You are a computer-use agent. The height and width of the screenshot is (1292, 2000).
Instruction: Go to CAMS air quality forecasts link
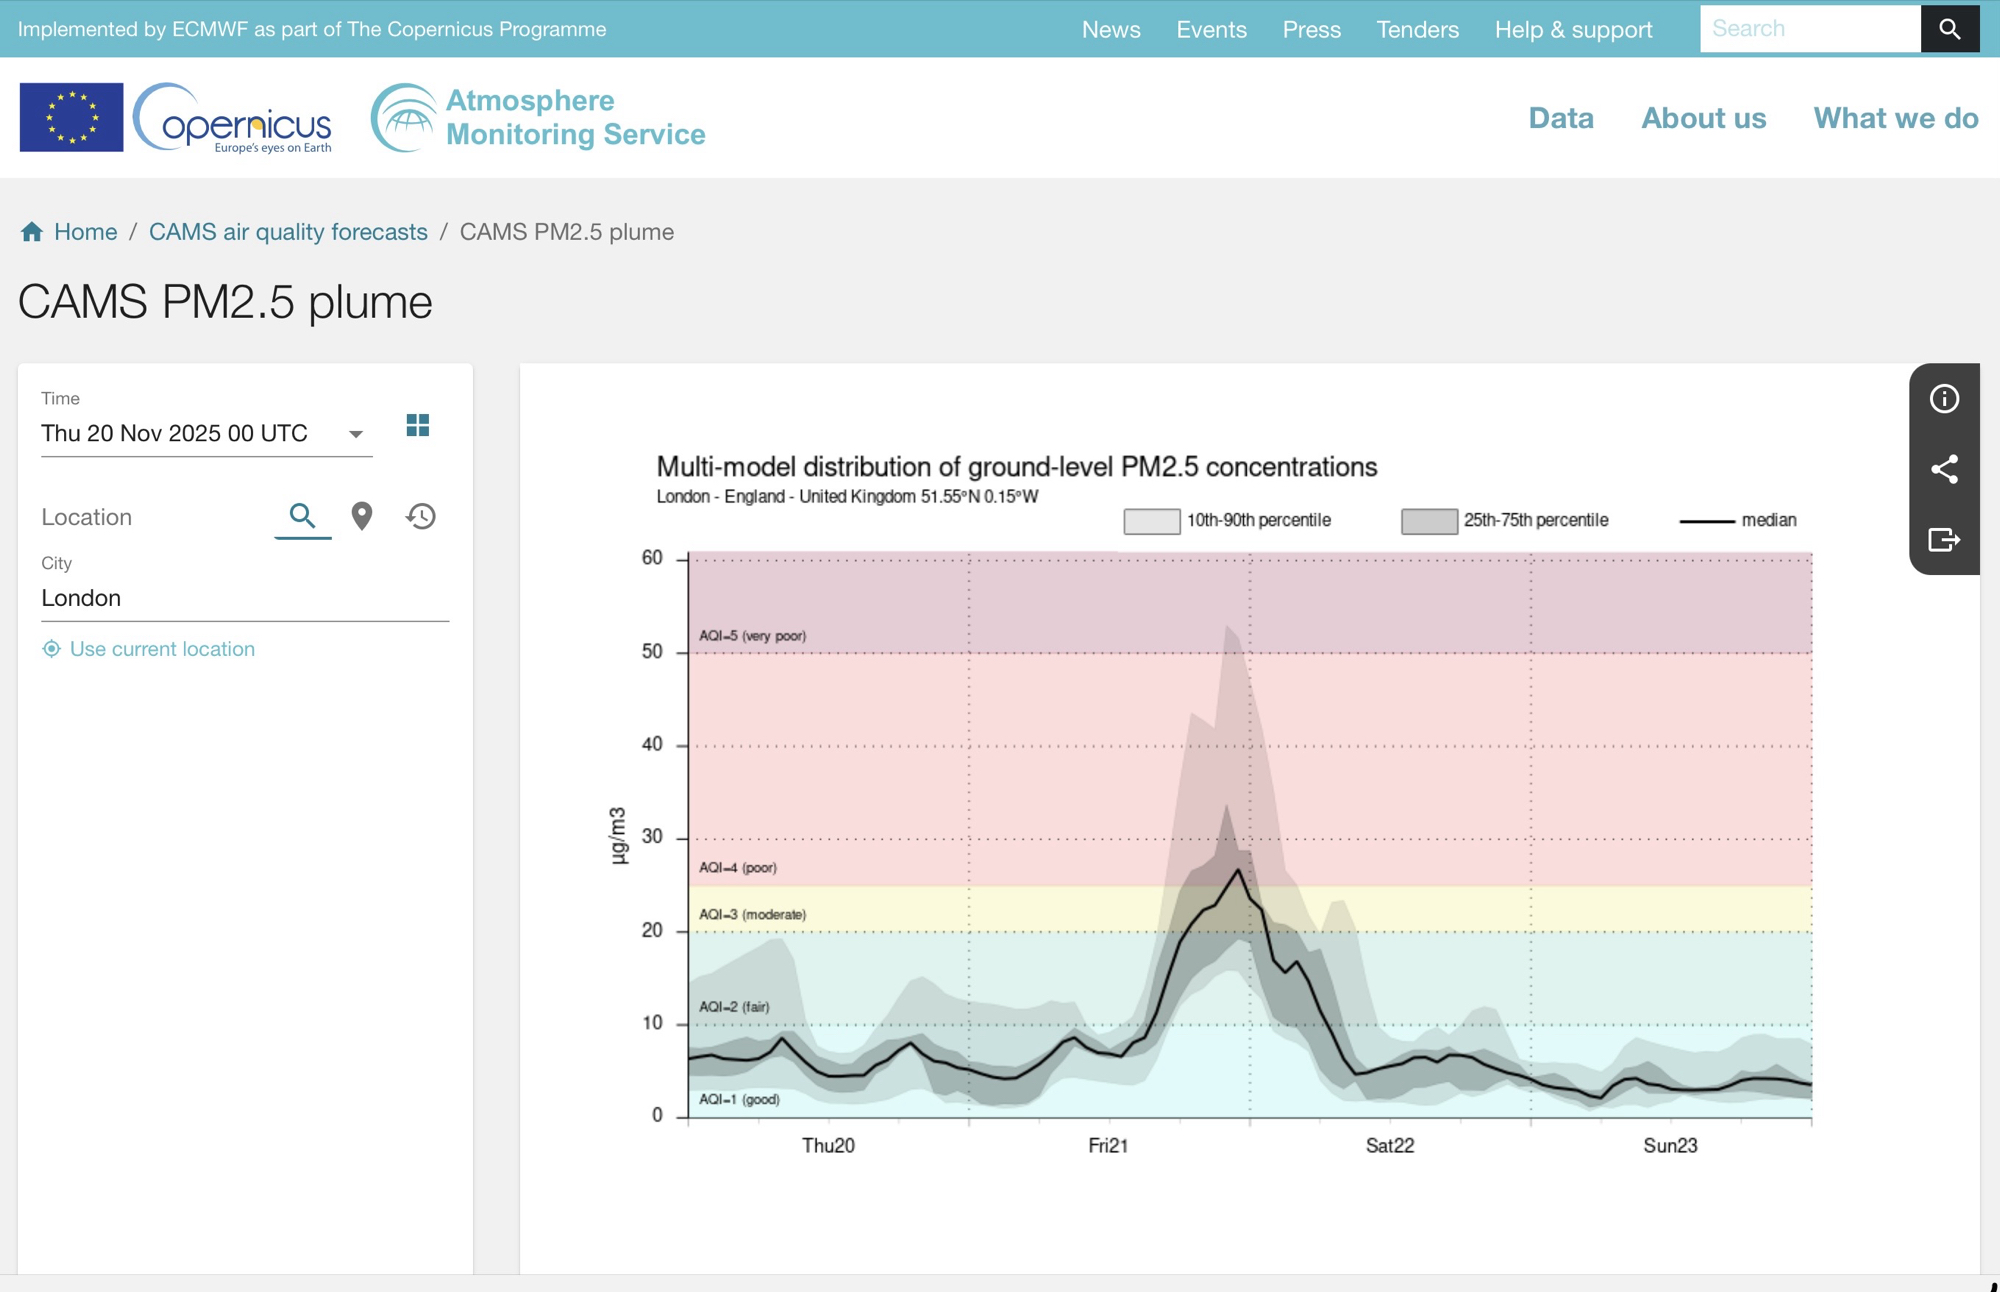[x=288, y=232]
